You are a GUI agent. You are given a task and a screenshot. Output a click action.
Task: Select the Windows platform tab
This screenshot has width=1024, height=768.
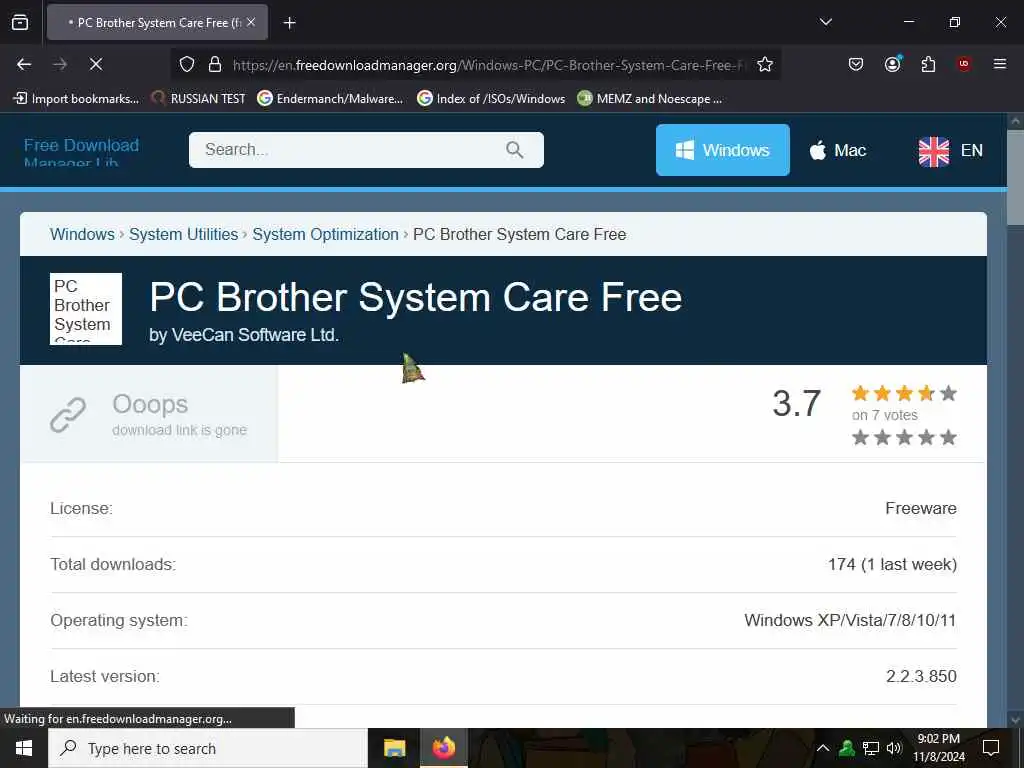[722, 150]
